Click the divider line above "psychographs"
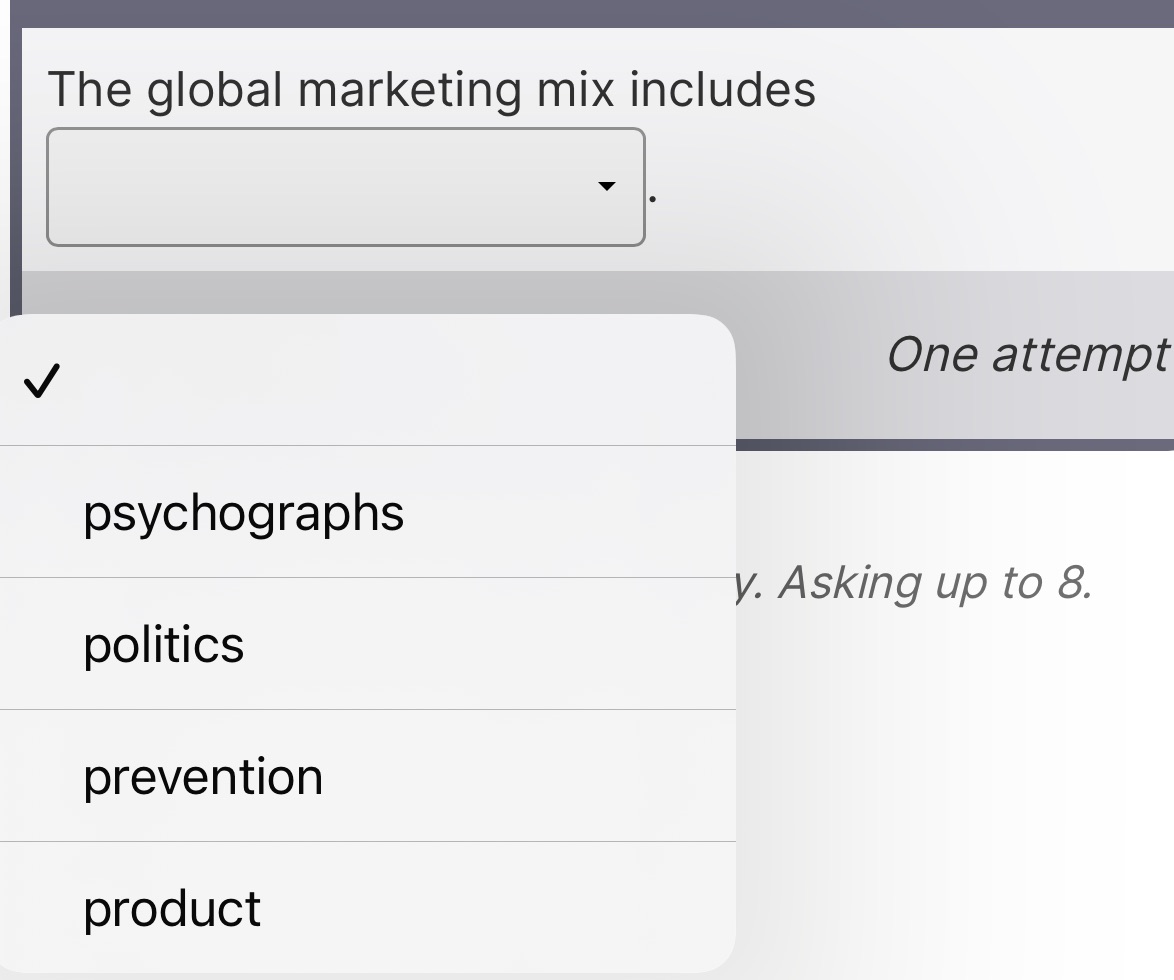1174x980 pixels. pyautogui.click(x=367, y=444)
